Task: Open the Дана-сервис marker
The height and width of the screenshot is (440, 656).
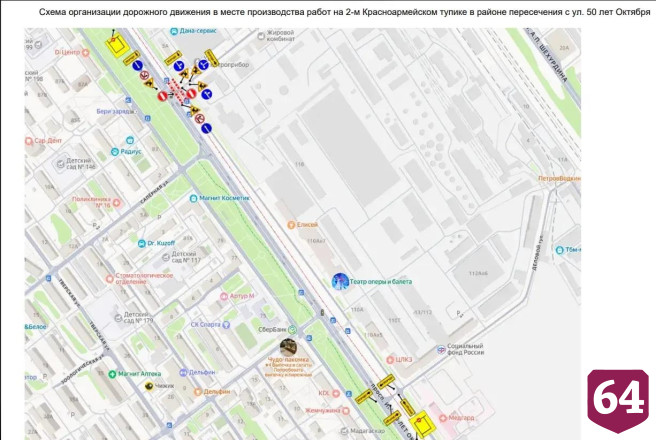Action: [x=174, y=31]
